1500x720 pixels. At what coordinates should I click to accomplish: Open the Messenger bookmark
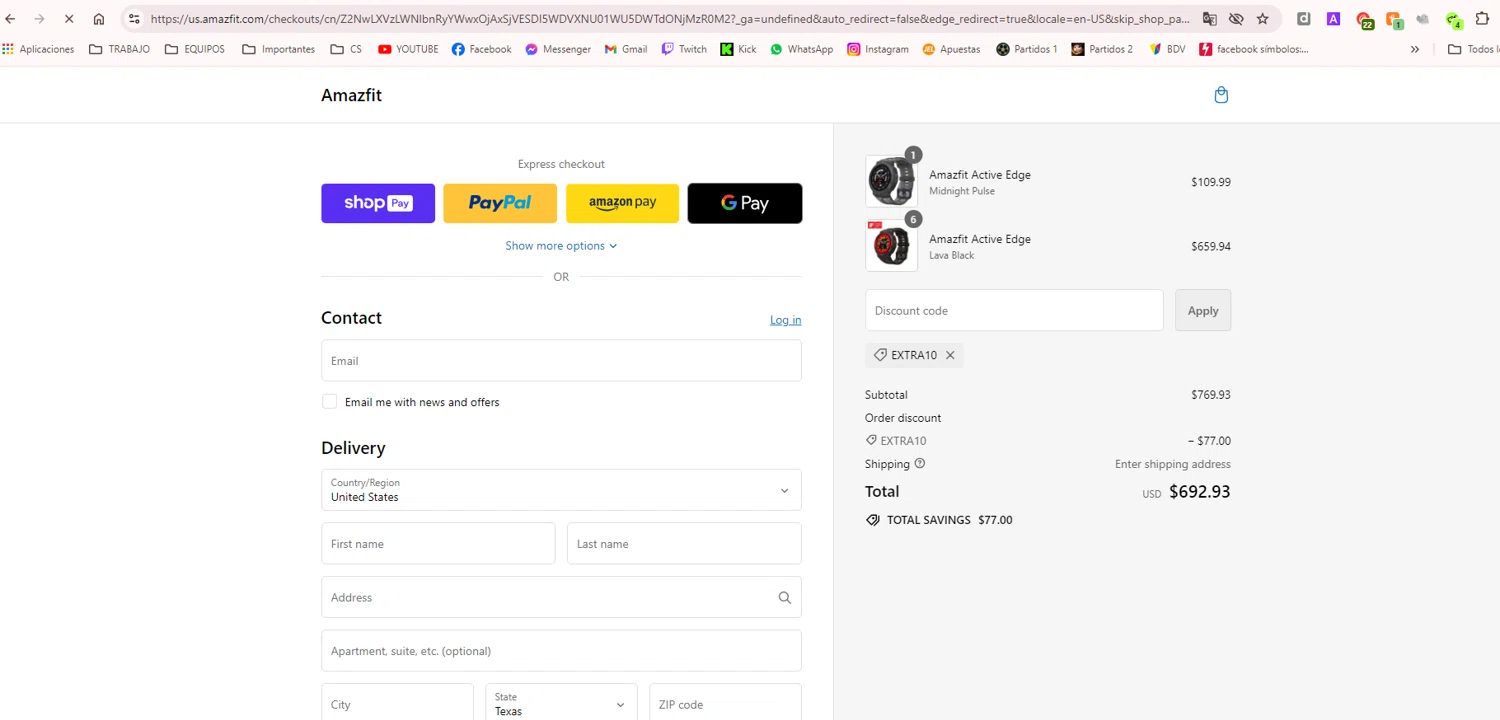(x=558, y=49)
